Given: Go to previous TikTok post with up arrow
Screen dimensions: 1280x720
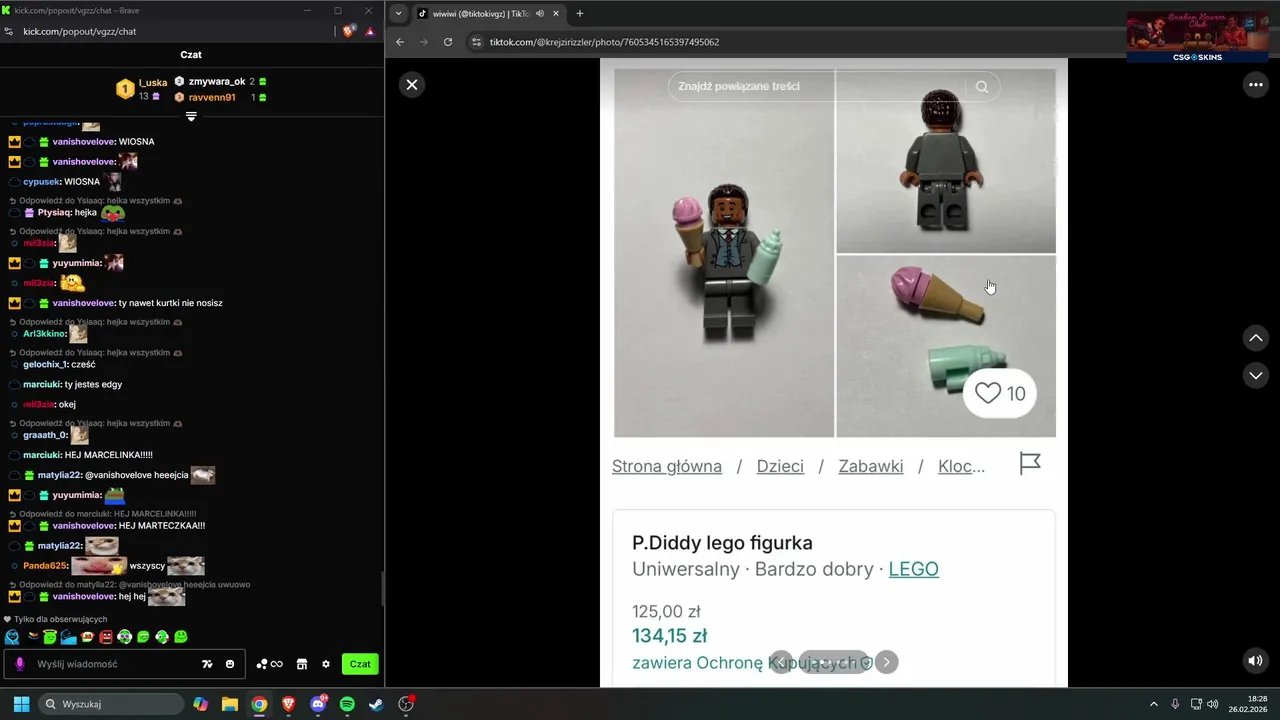Looking at the screenshot, I should point(1256,338).
